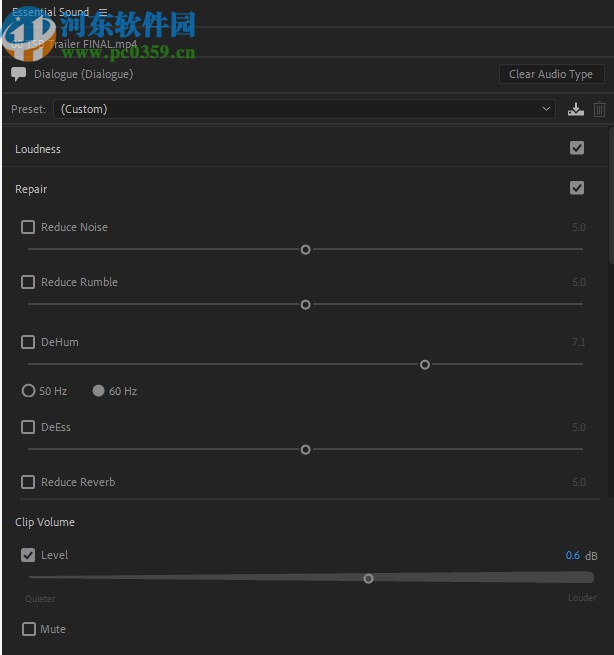Click the Reduce Rumble 5.0 value
614x655 pixels.
coord(579,282)
